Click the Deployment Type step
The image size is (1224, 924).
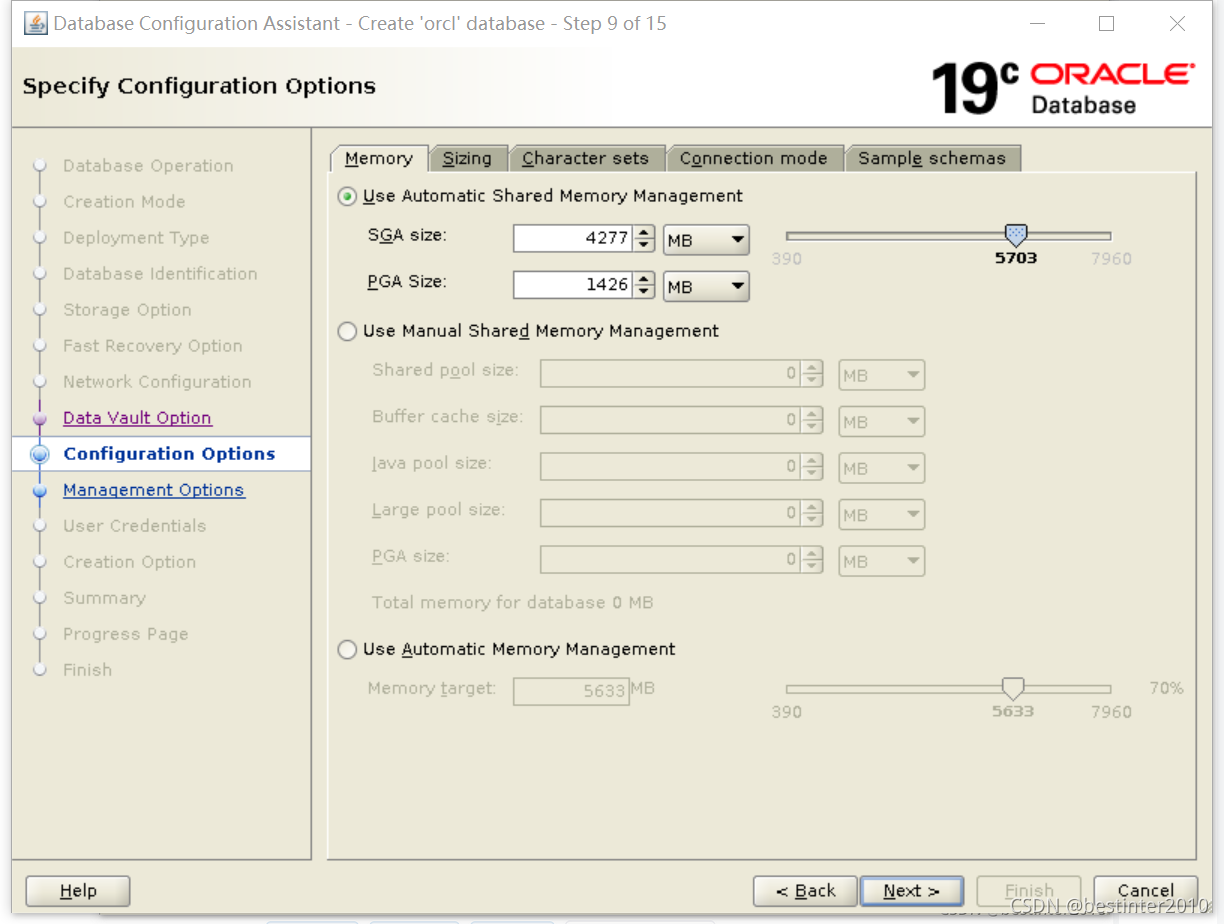pos(136,238)
